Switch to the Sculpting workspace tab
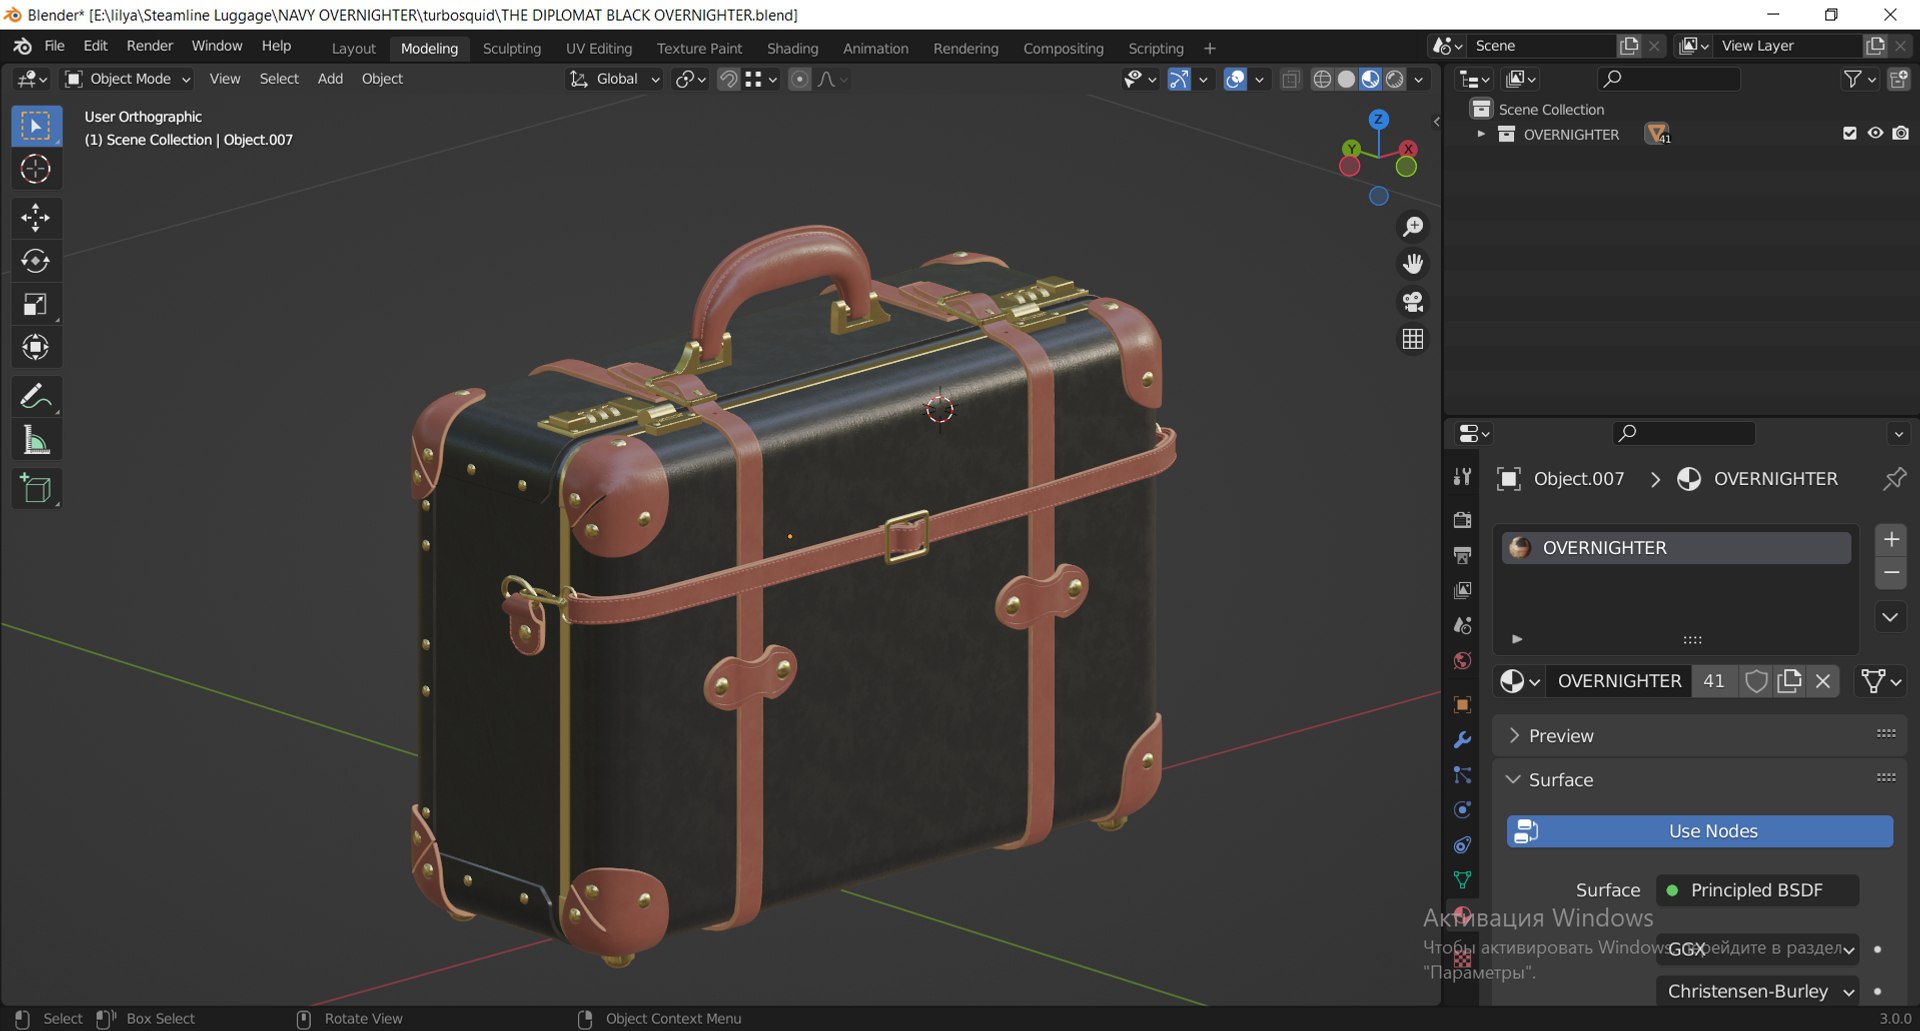1920x1031 pixels. coord(512,48)
